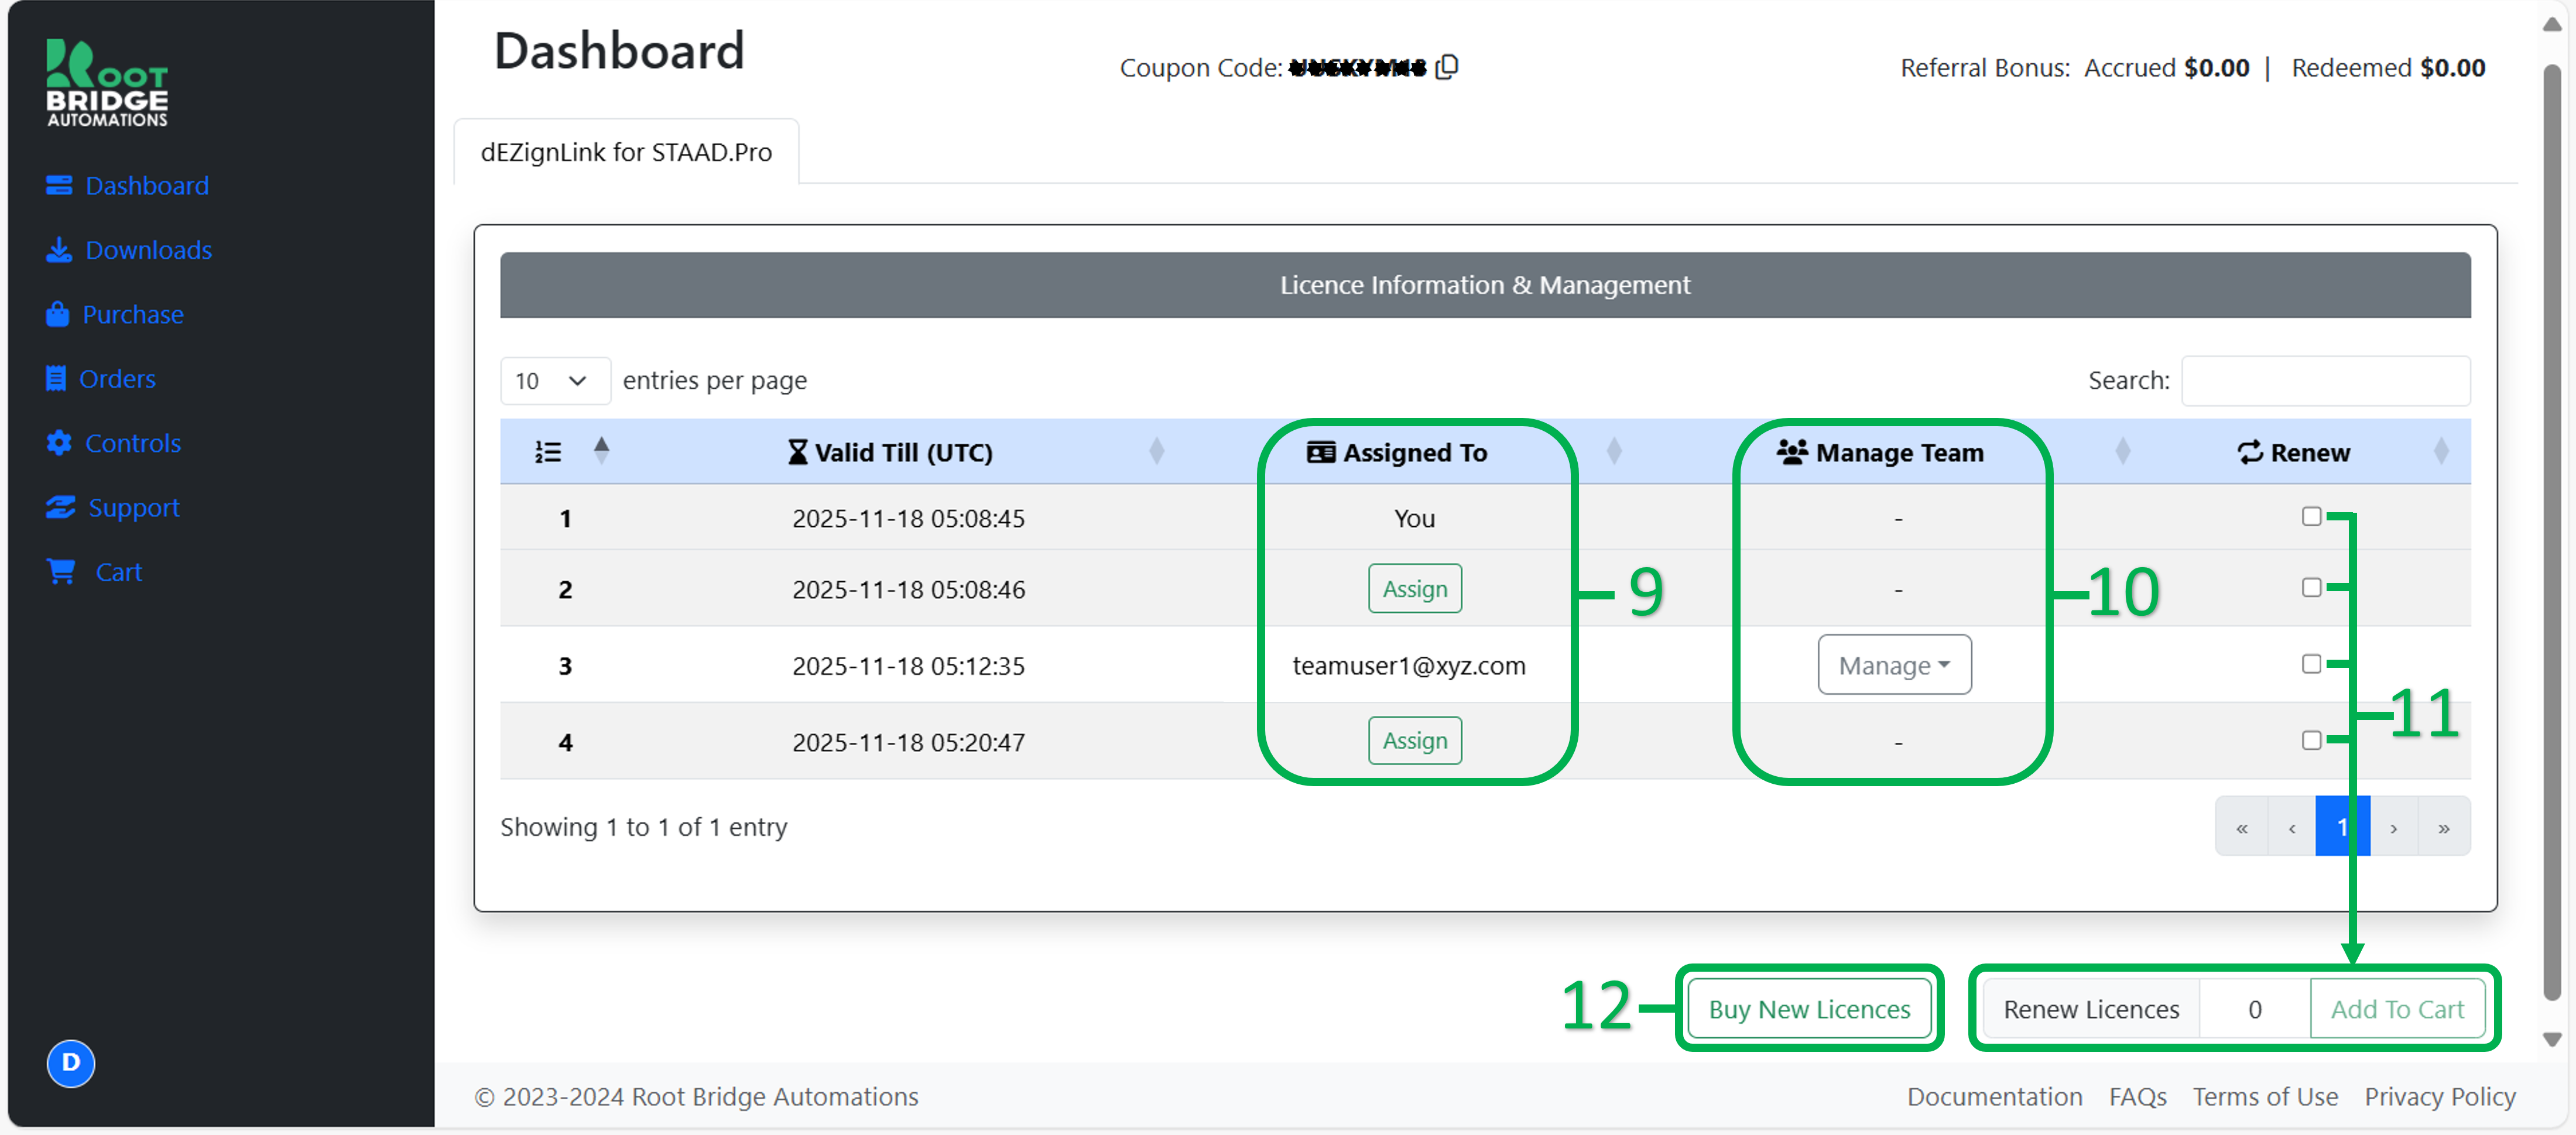Click the 'You' assigned cell
This screenshot has width=2576, height=1135.
click(1414, 518)
